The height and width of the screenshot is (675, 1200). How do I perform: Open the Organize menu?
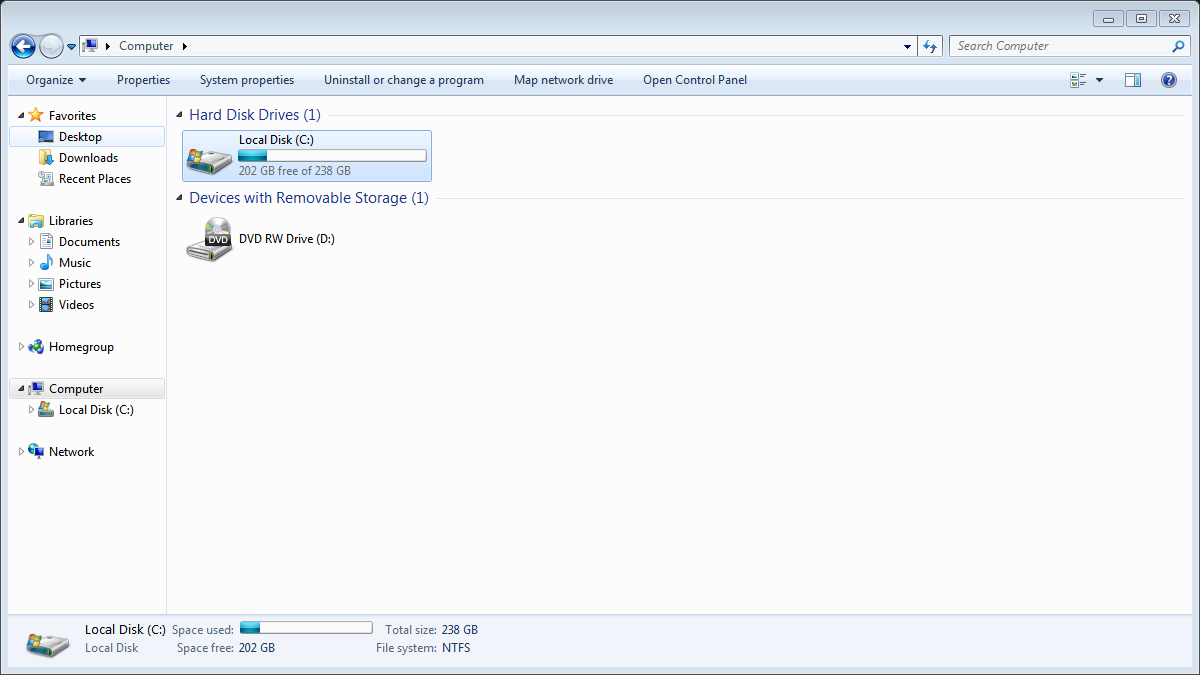[x=56, y=80]
